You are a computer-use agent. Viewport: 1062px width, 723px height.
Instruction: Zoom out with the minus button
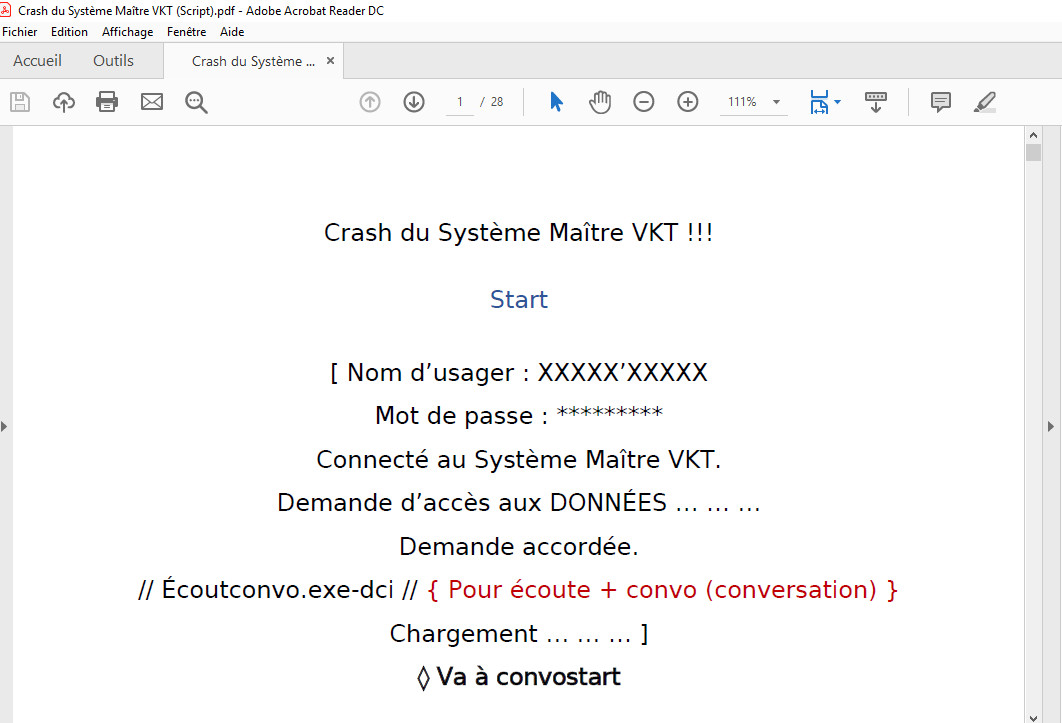(643, 101)
